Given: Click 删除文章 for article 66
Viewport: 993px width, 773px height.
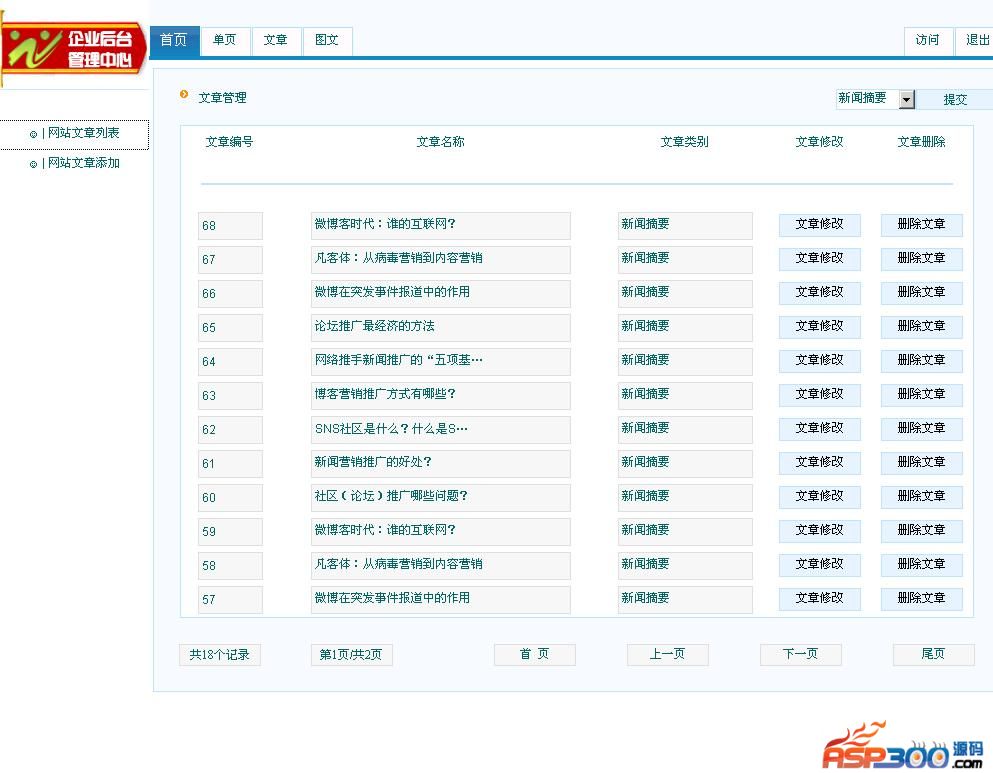Looking at the screenshot, I should click(x=921, y=293).
